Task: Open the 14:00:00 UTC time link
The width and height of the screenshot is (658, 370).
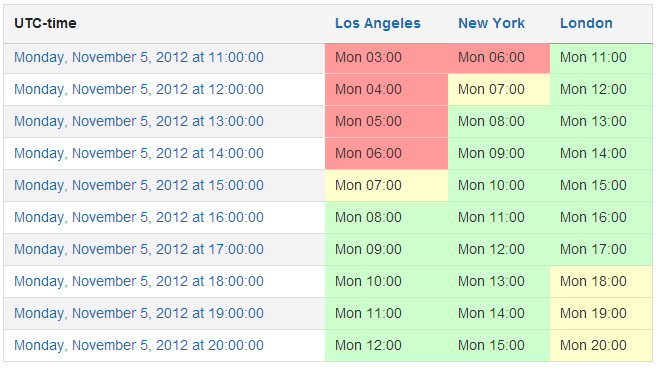Action: 139,154
